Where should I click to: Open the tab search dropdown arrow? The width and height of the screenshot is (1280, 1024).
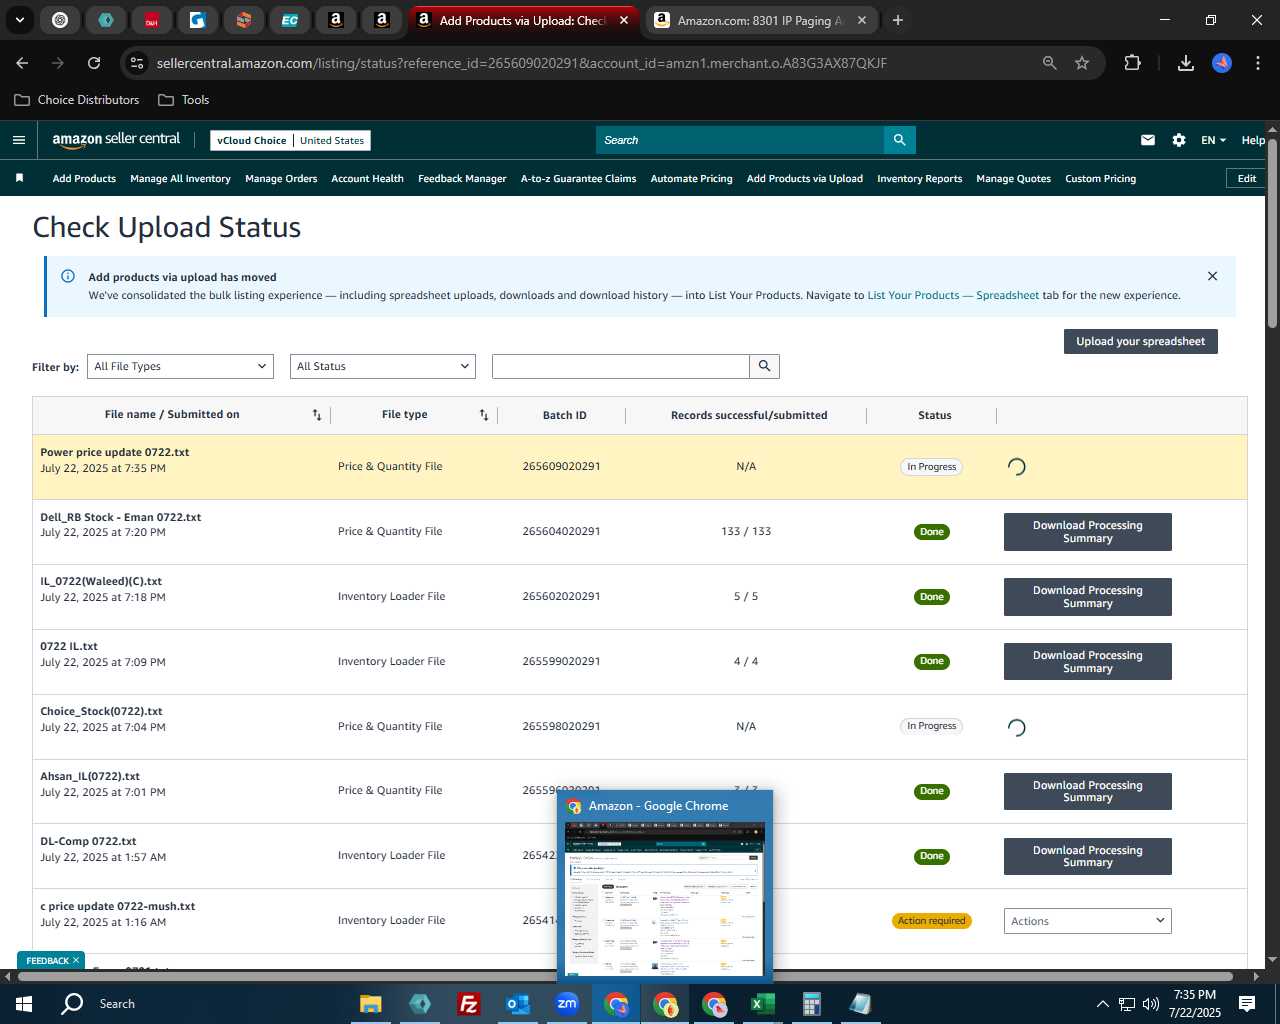(x=19, y=20)
